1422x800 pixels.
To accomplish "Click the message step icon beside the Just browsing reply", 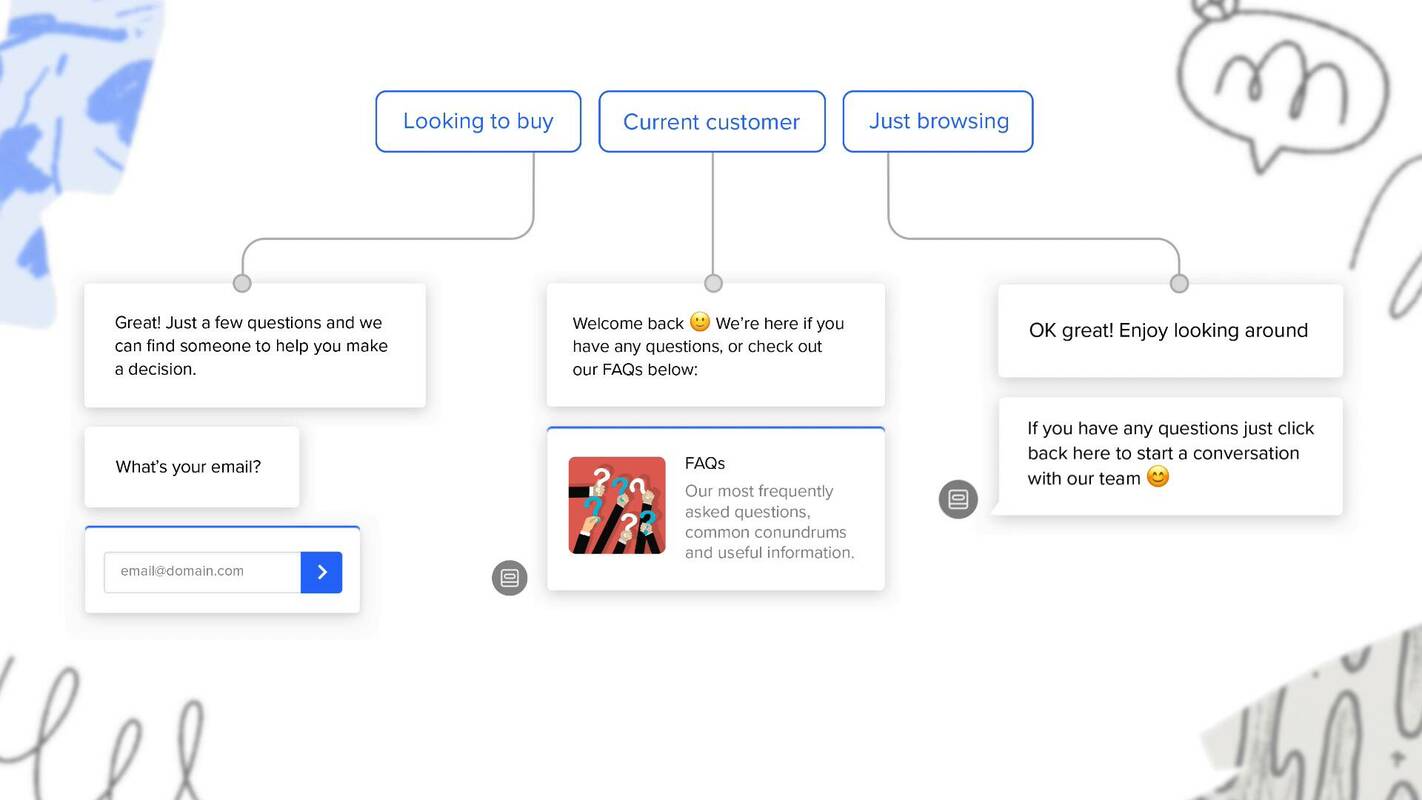I will tap(958, 499).
